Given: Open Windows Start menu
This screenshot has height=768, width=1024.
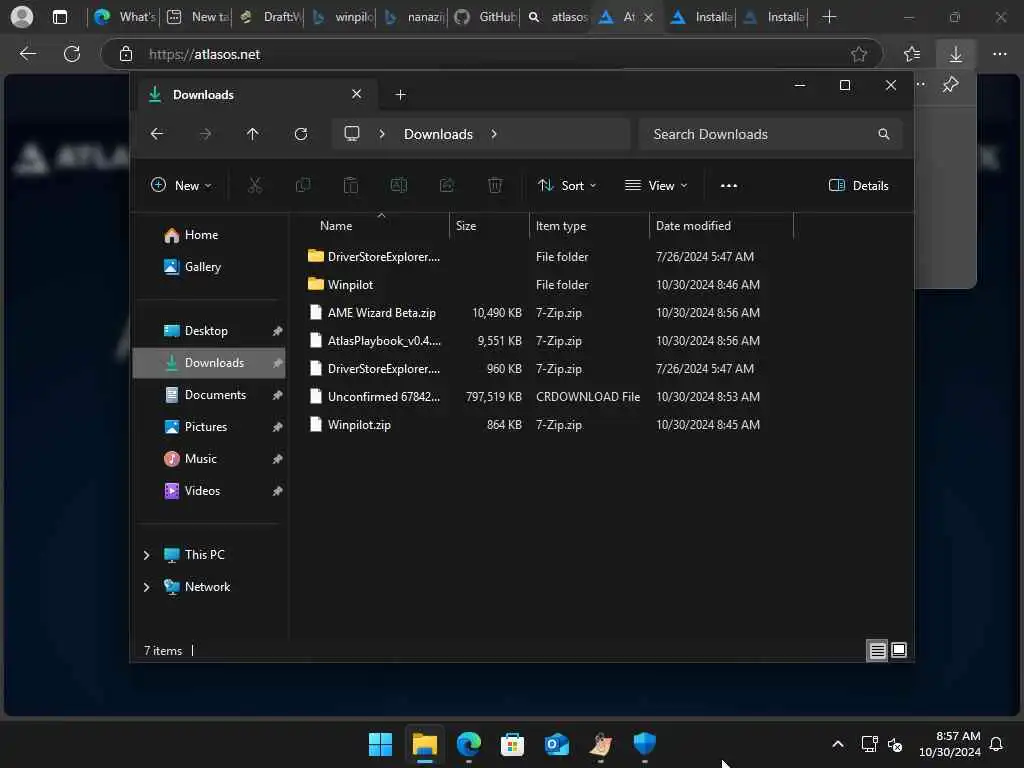Looking at the screenshot, I should [380, 744].
